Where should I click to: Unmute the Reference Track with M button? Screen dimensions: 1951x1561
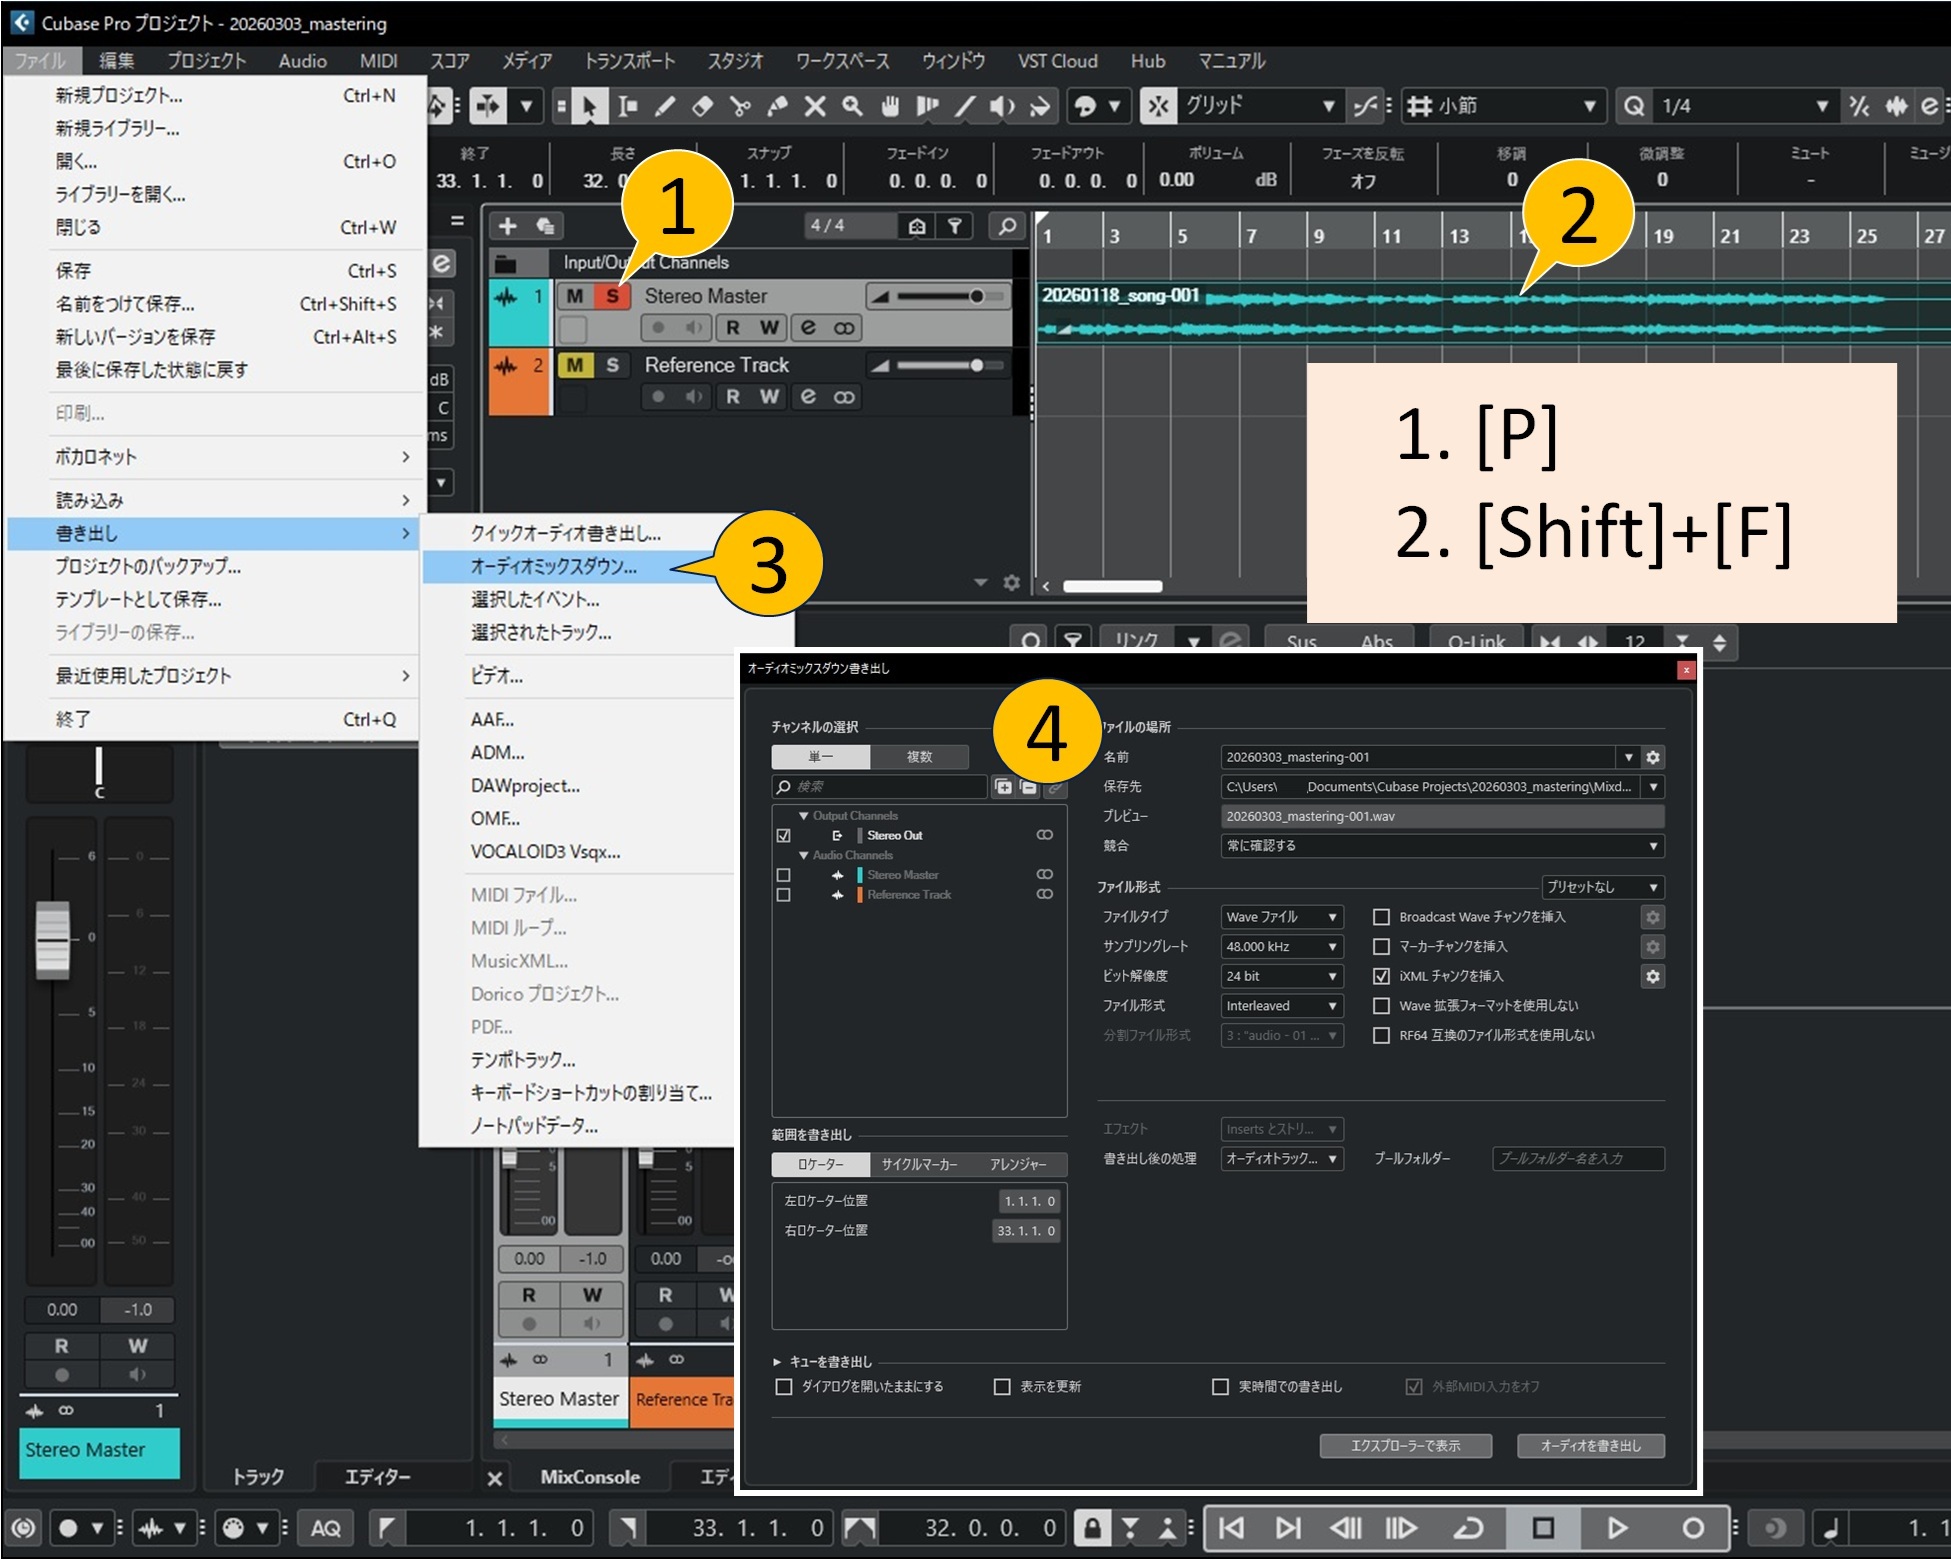tap(574, 365)
